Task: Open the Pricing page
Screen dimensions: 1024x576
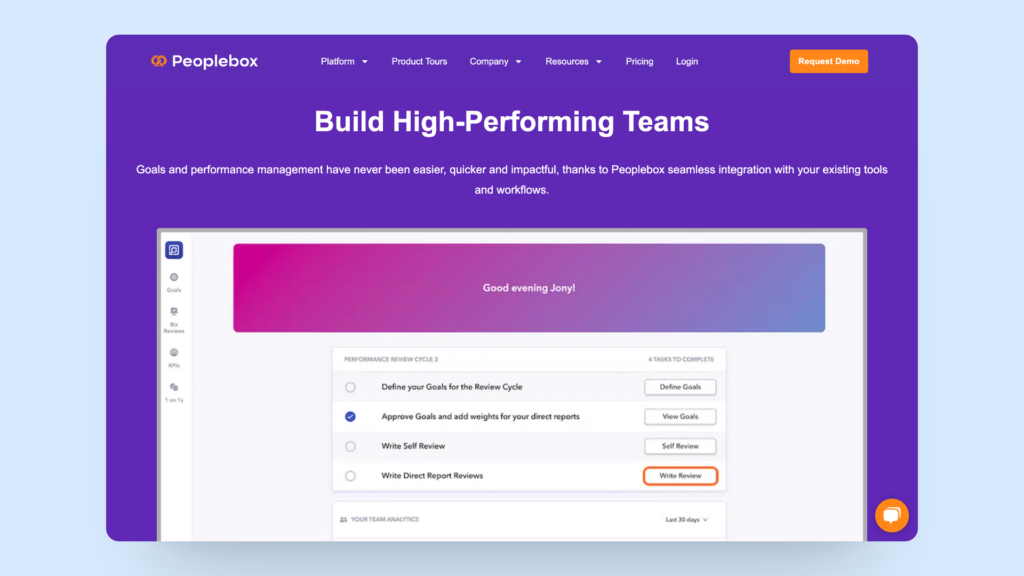Action: (x=639, y=61)
